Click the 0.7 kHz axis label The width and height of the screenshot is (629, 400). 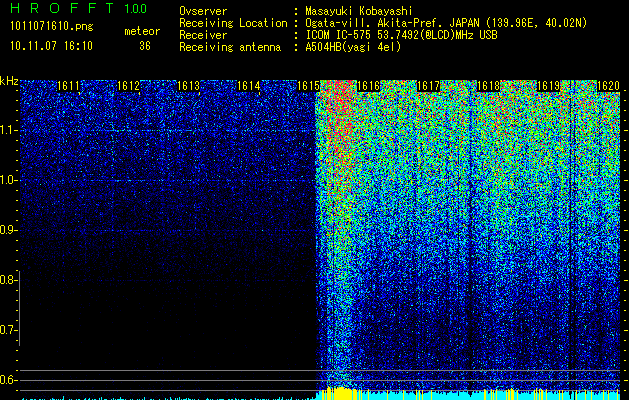pyautogui.click(x=7, y=330)
